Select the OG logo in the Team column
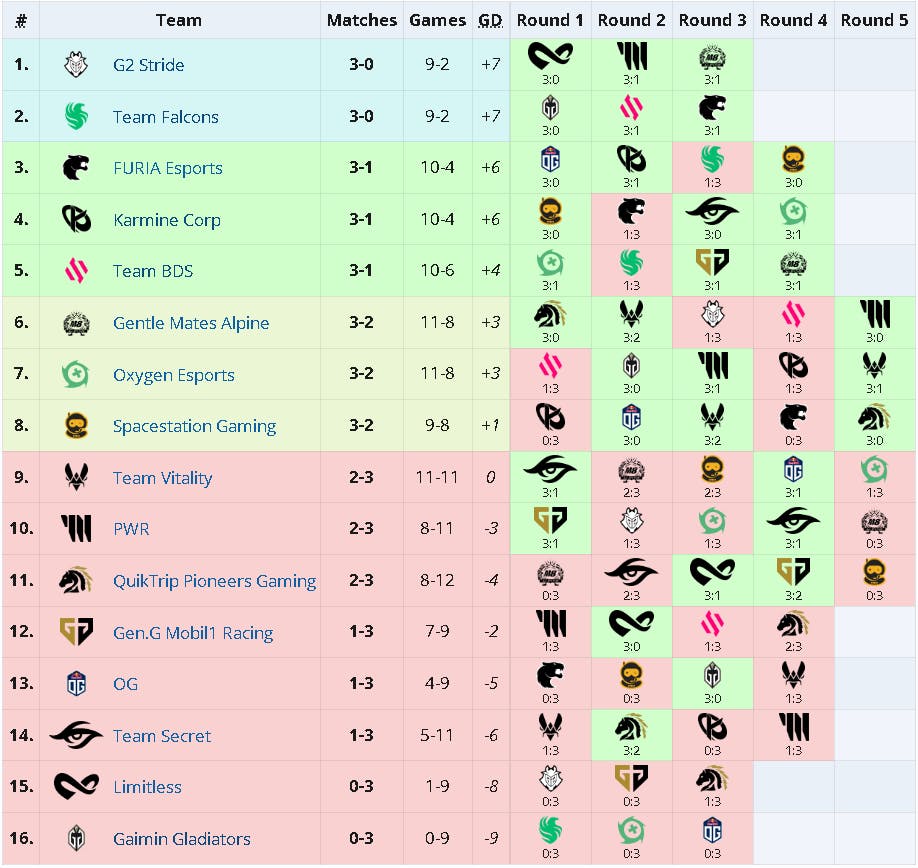Image resolution: width=918 pixels, height=868 pixels. point(76,684)
